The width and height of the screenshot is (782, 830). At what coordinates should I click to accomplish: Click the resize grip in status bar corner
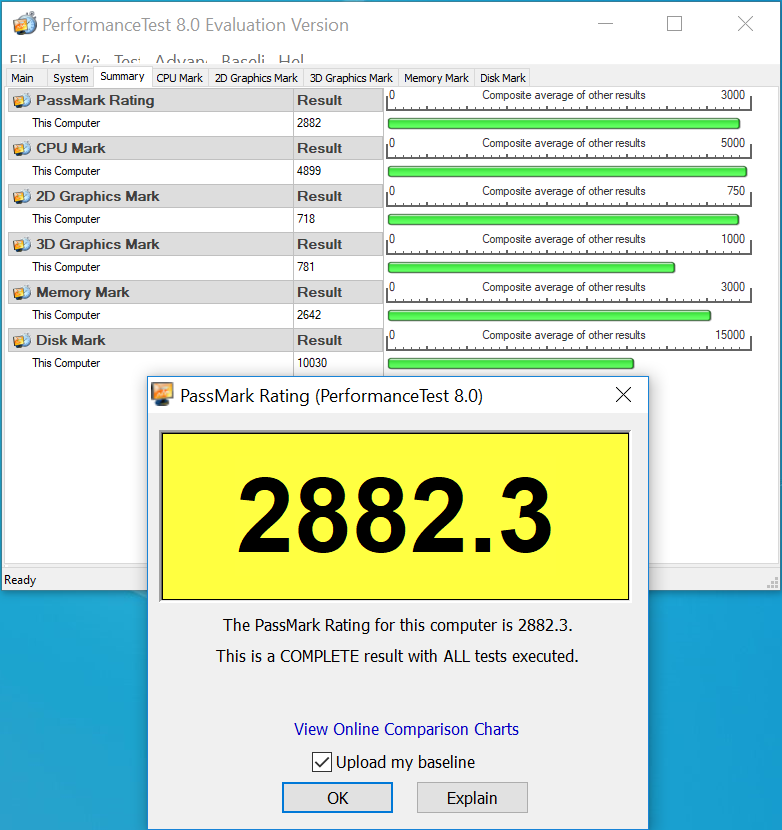click(772, 583)
